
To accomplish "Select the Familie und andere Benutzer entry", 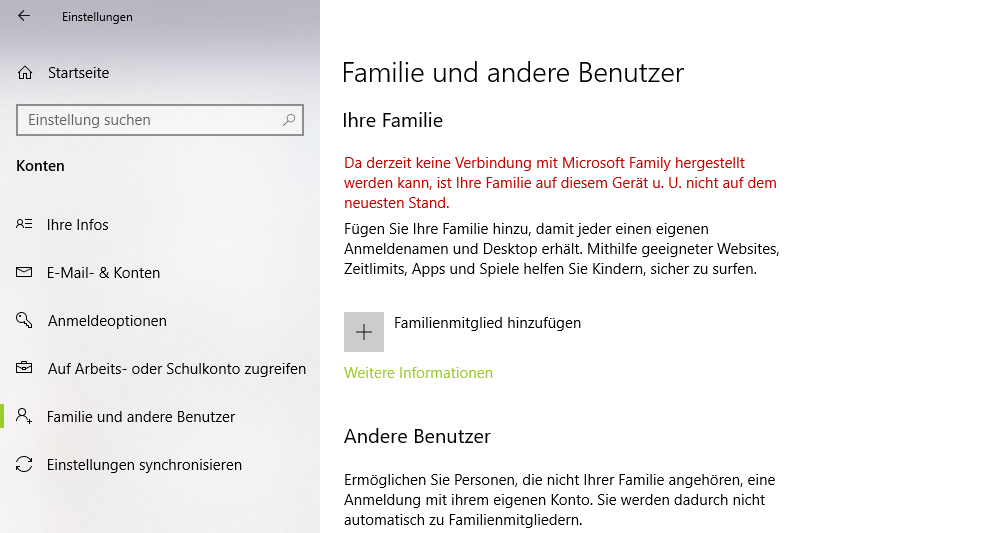I will point(141,417).
